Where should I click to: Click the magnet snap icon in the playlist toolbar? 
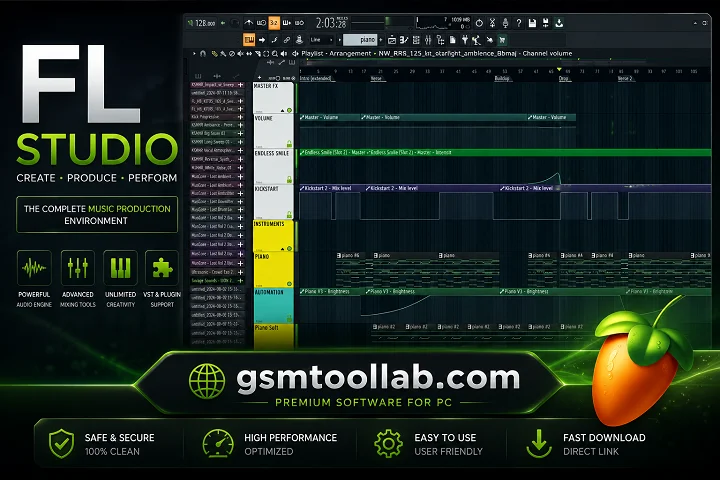pos(203,54)
